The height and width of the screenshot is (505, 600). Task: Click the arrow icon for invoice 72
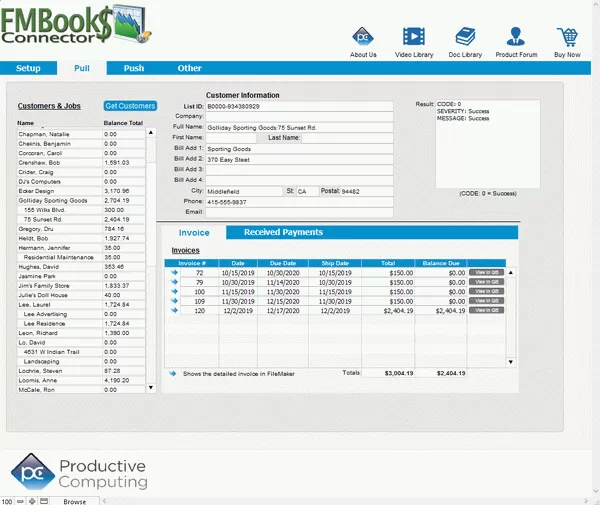[x=173, y=272]
